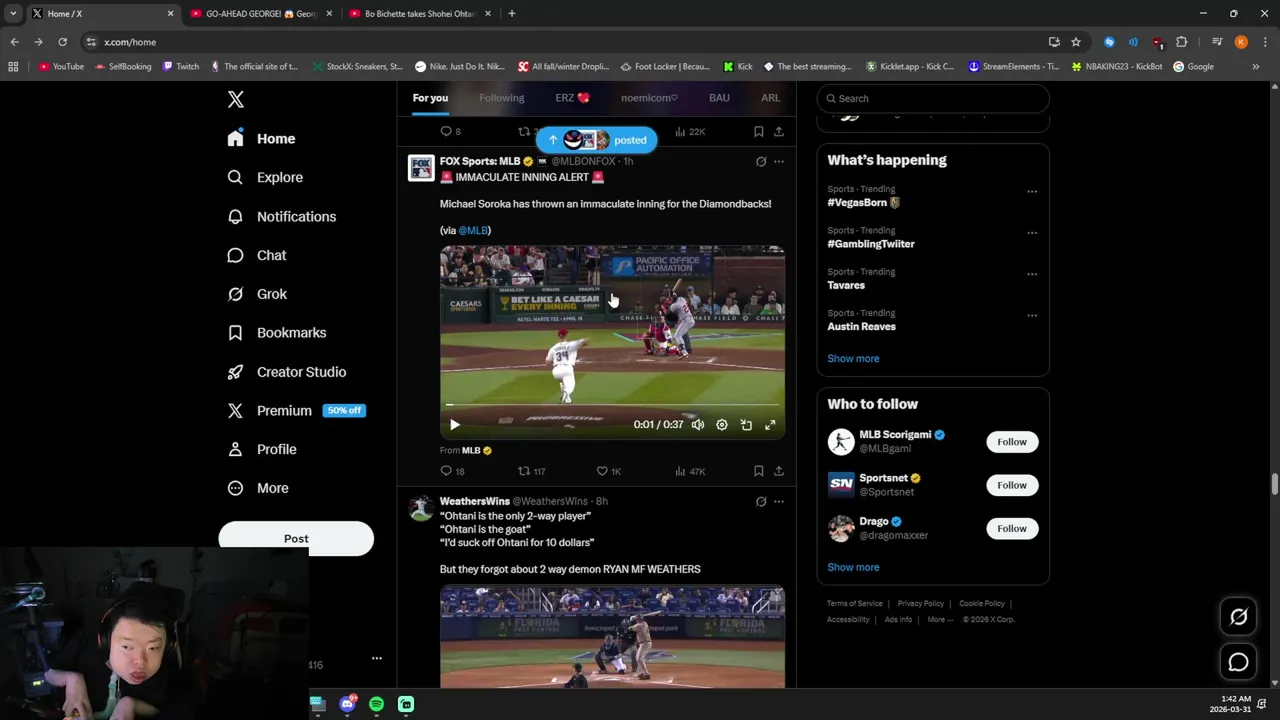Open Home from the sidebar
The width and height of the screenshot is (1280, 720).
[261, 139]
